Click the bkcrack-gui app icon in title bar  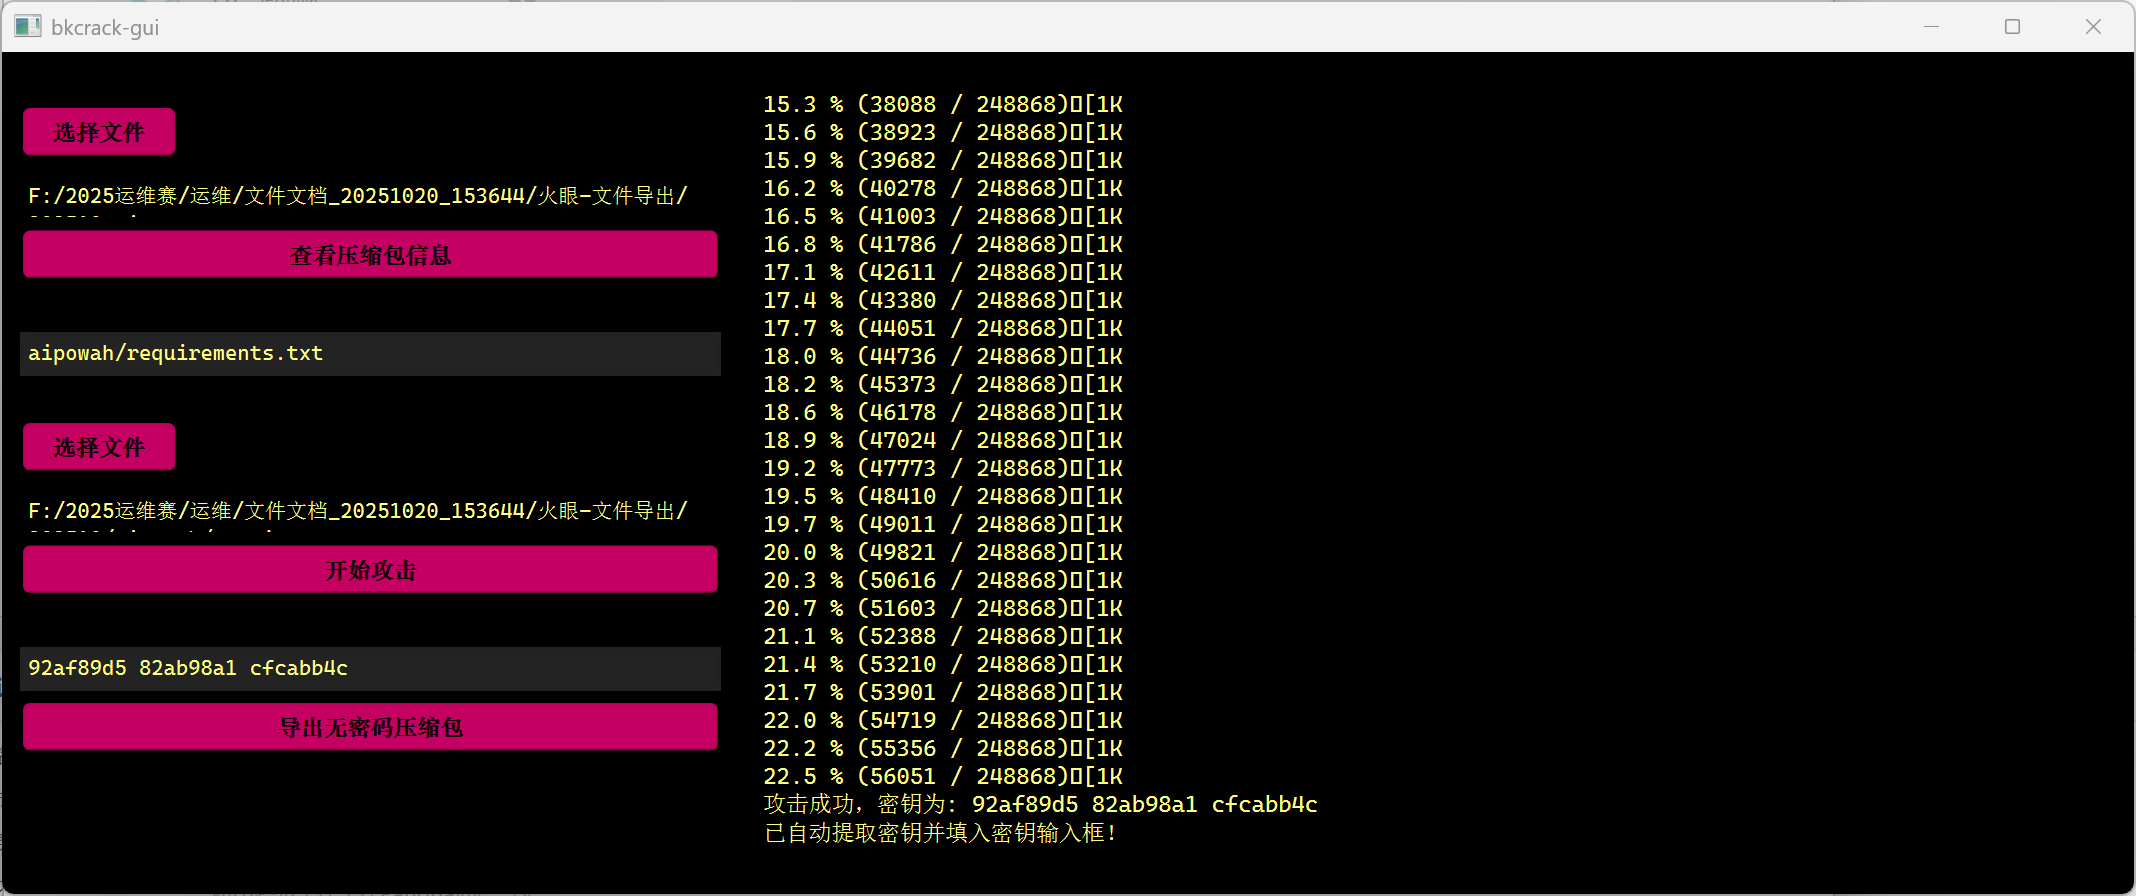point(28,27)
